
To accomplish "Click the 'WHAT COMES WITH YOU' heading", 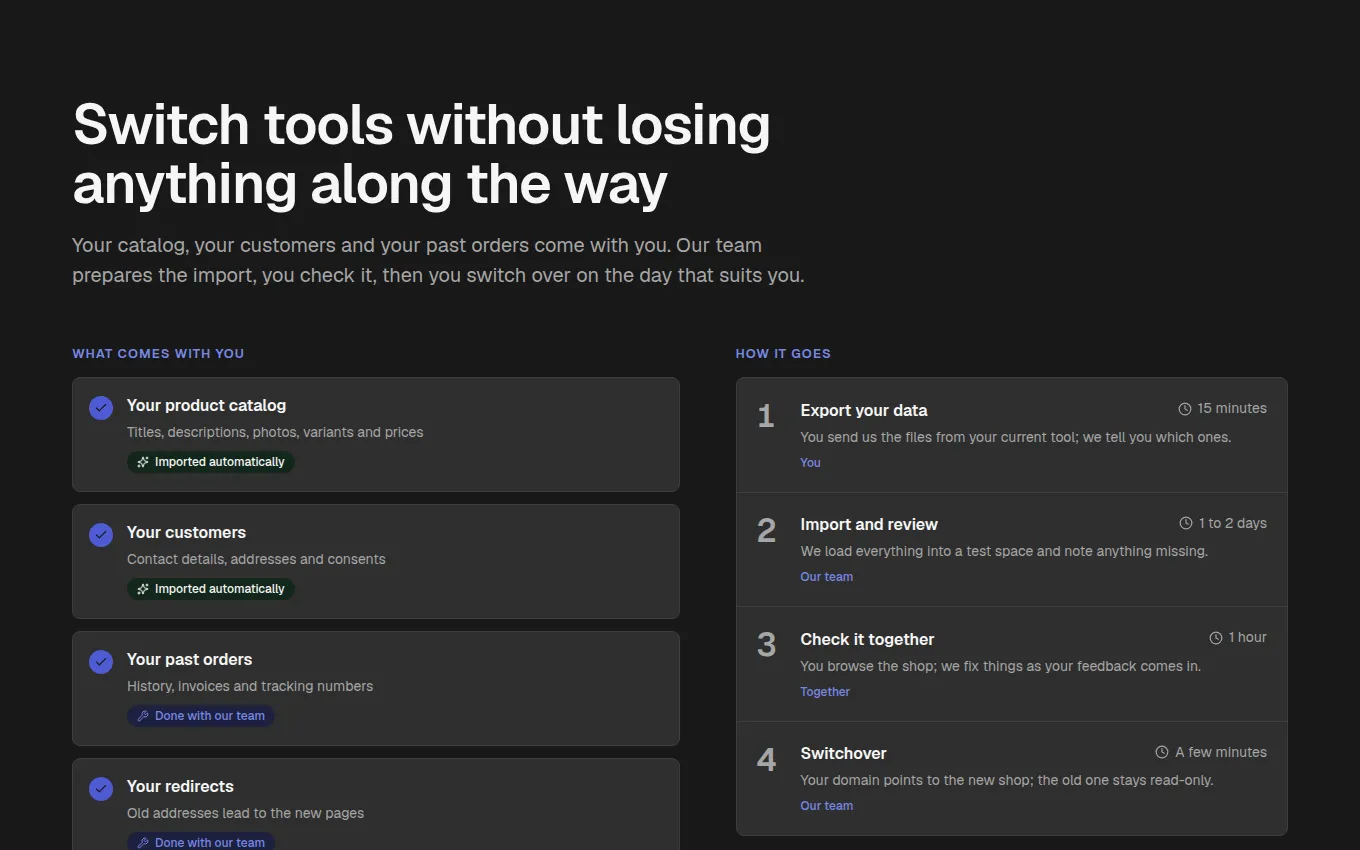I will point(158,353).
